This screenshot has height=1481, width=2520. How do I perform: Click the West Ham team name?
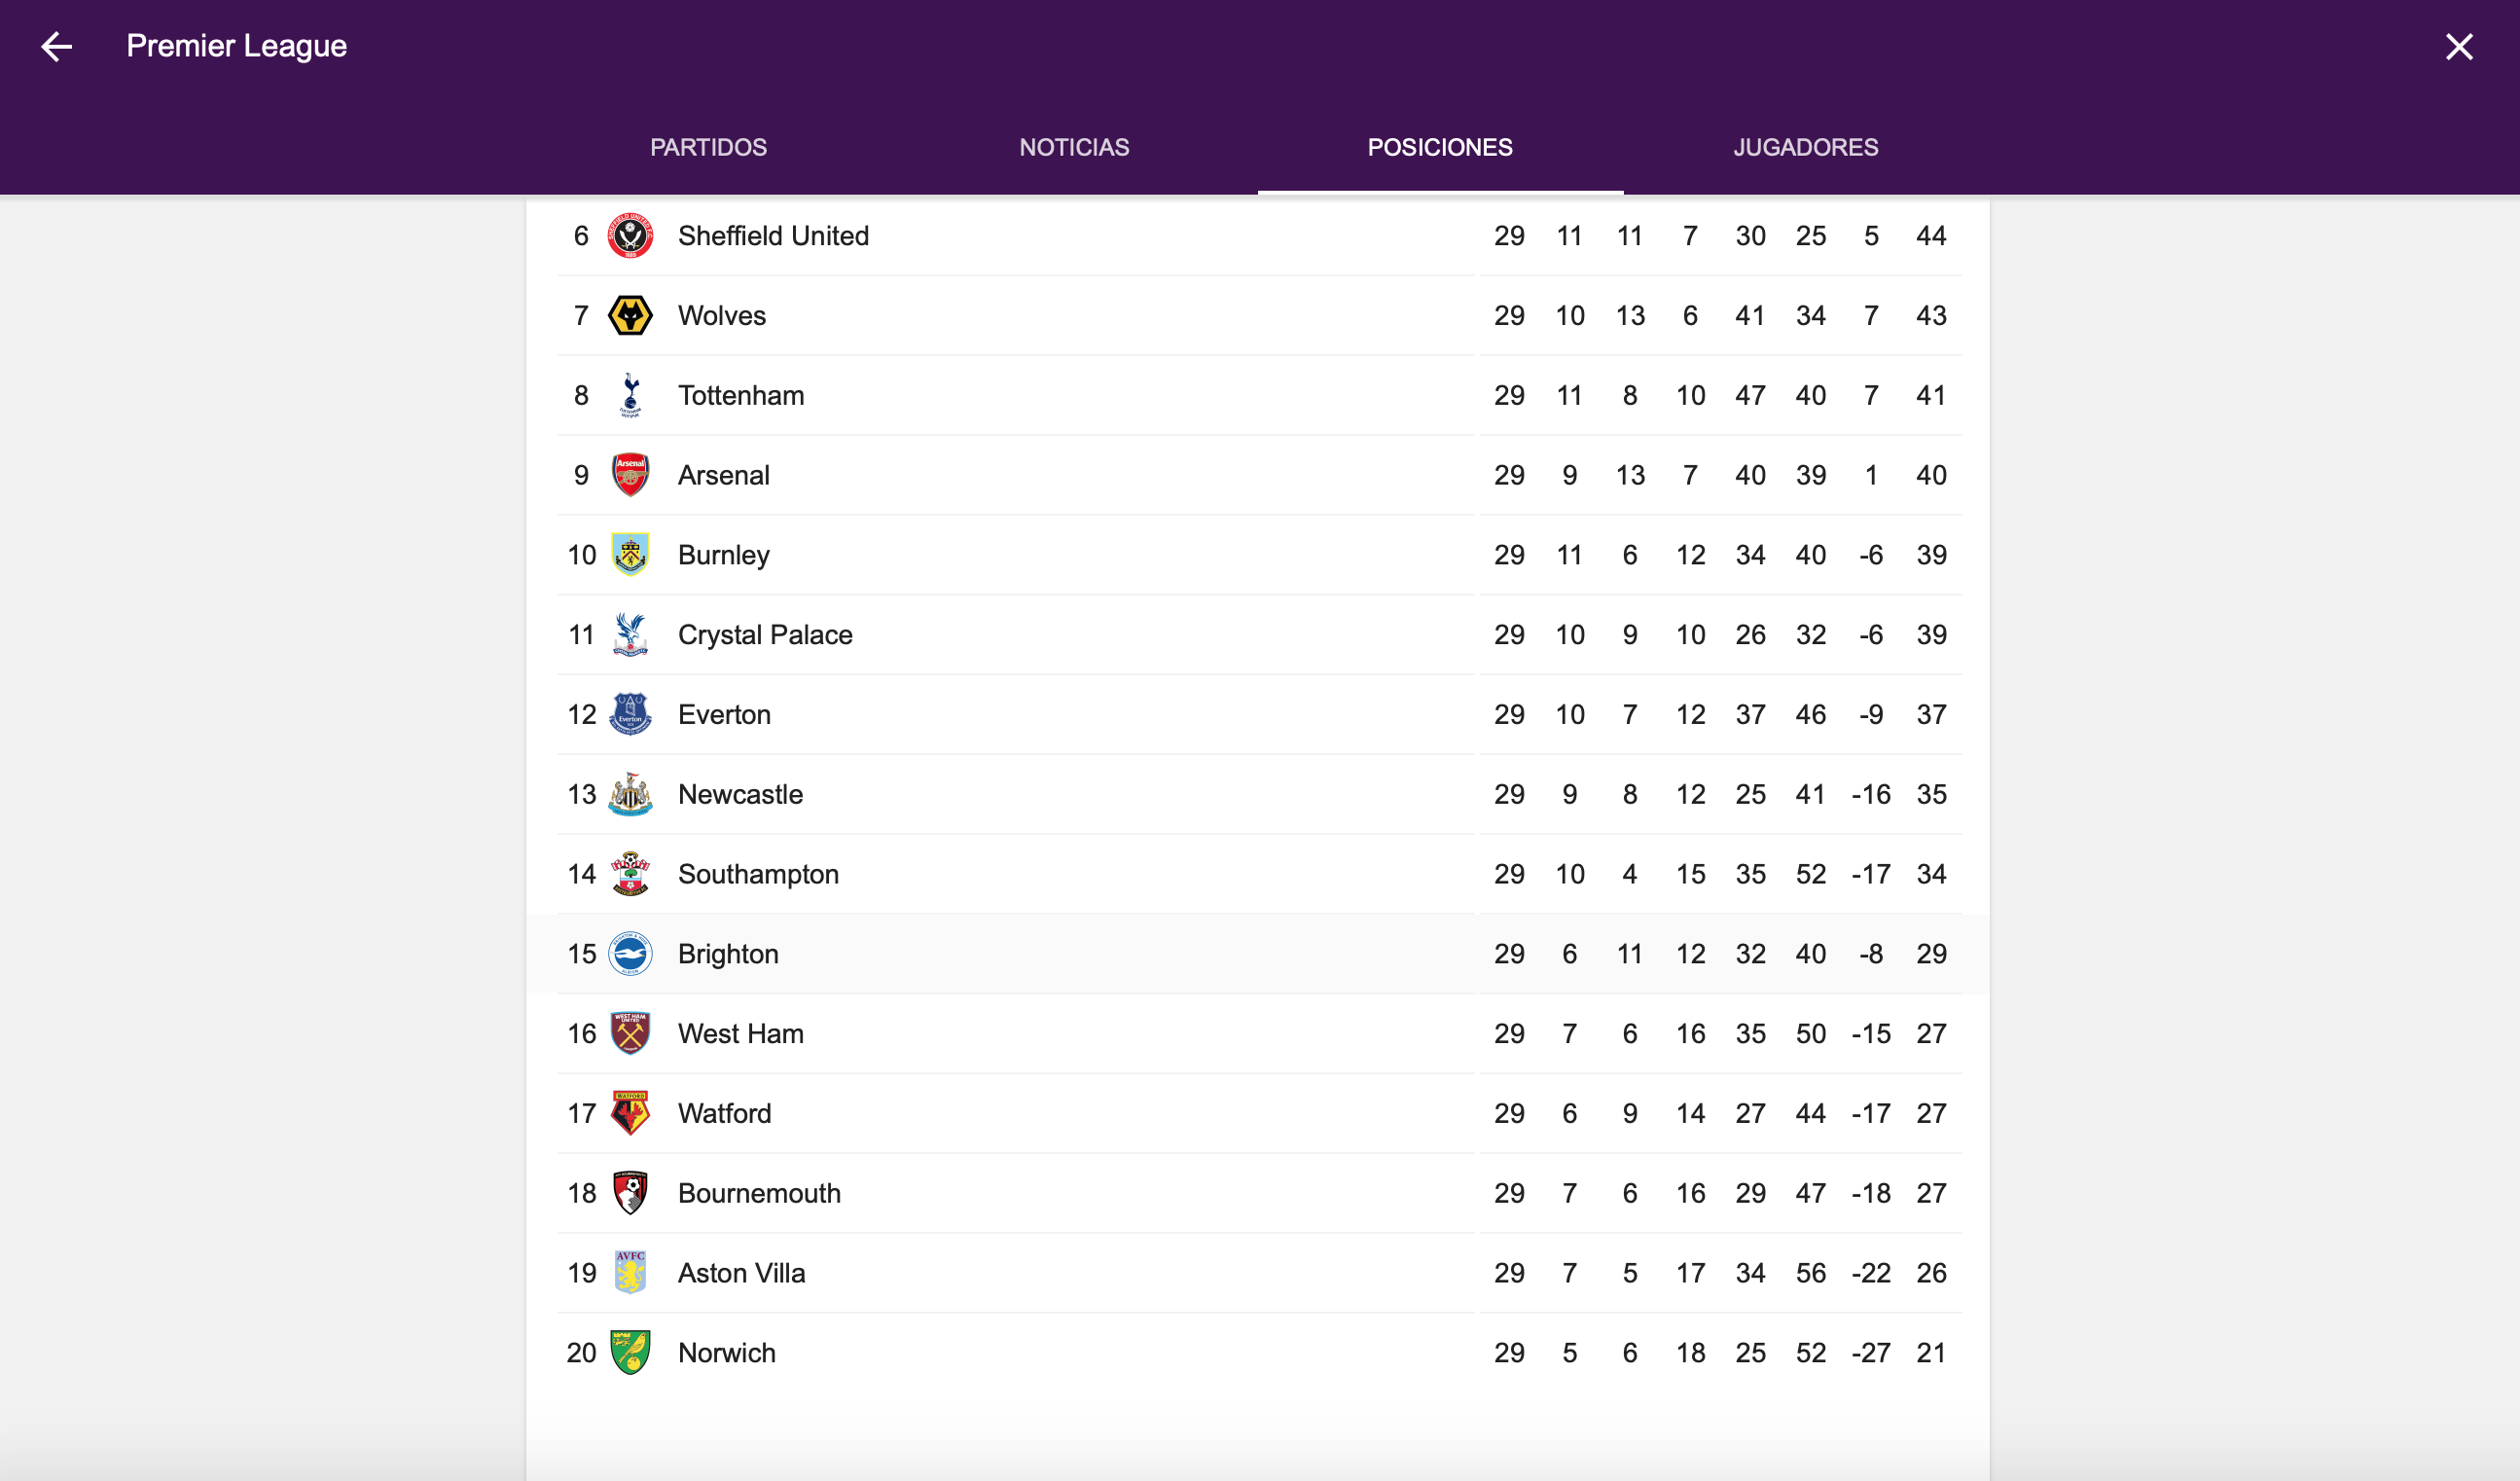740,1034
